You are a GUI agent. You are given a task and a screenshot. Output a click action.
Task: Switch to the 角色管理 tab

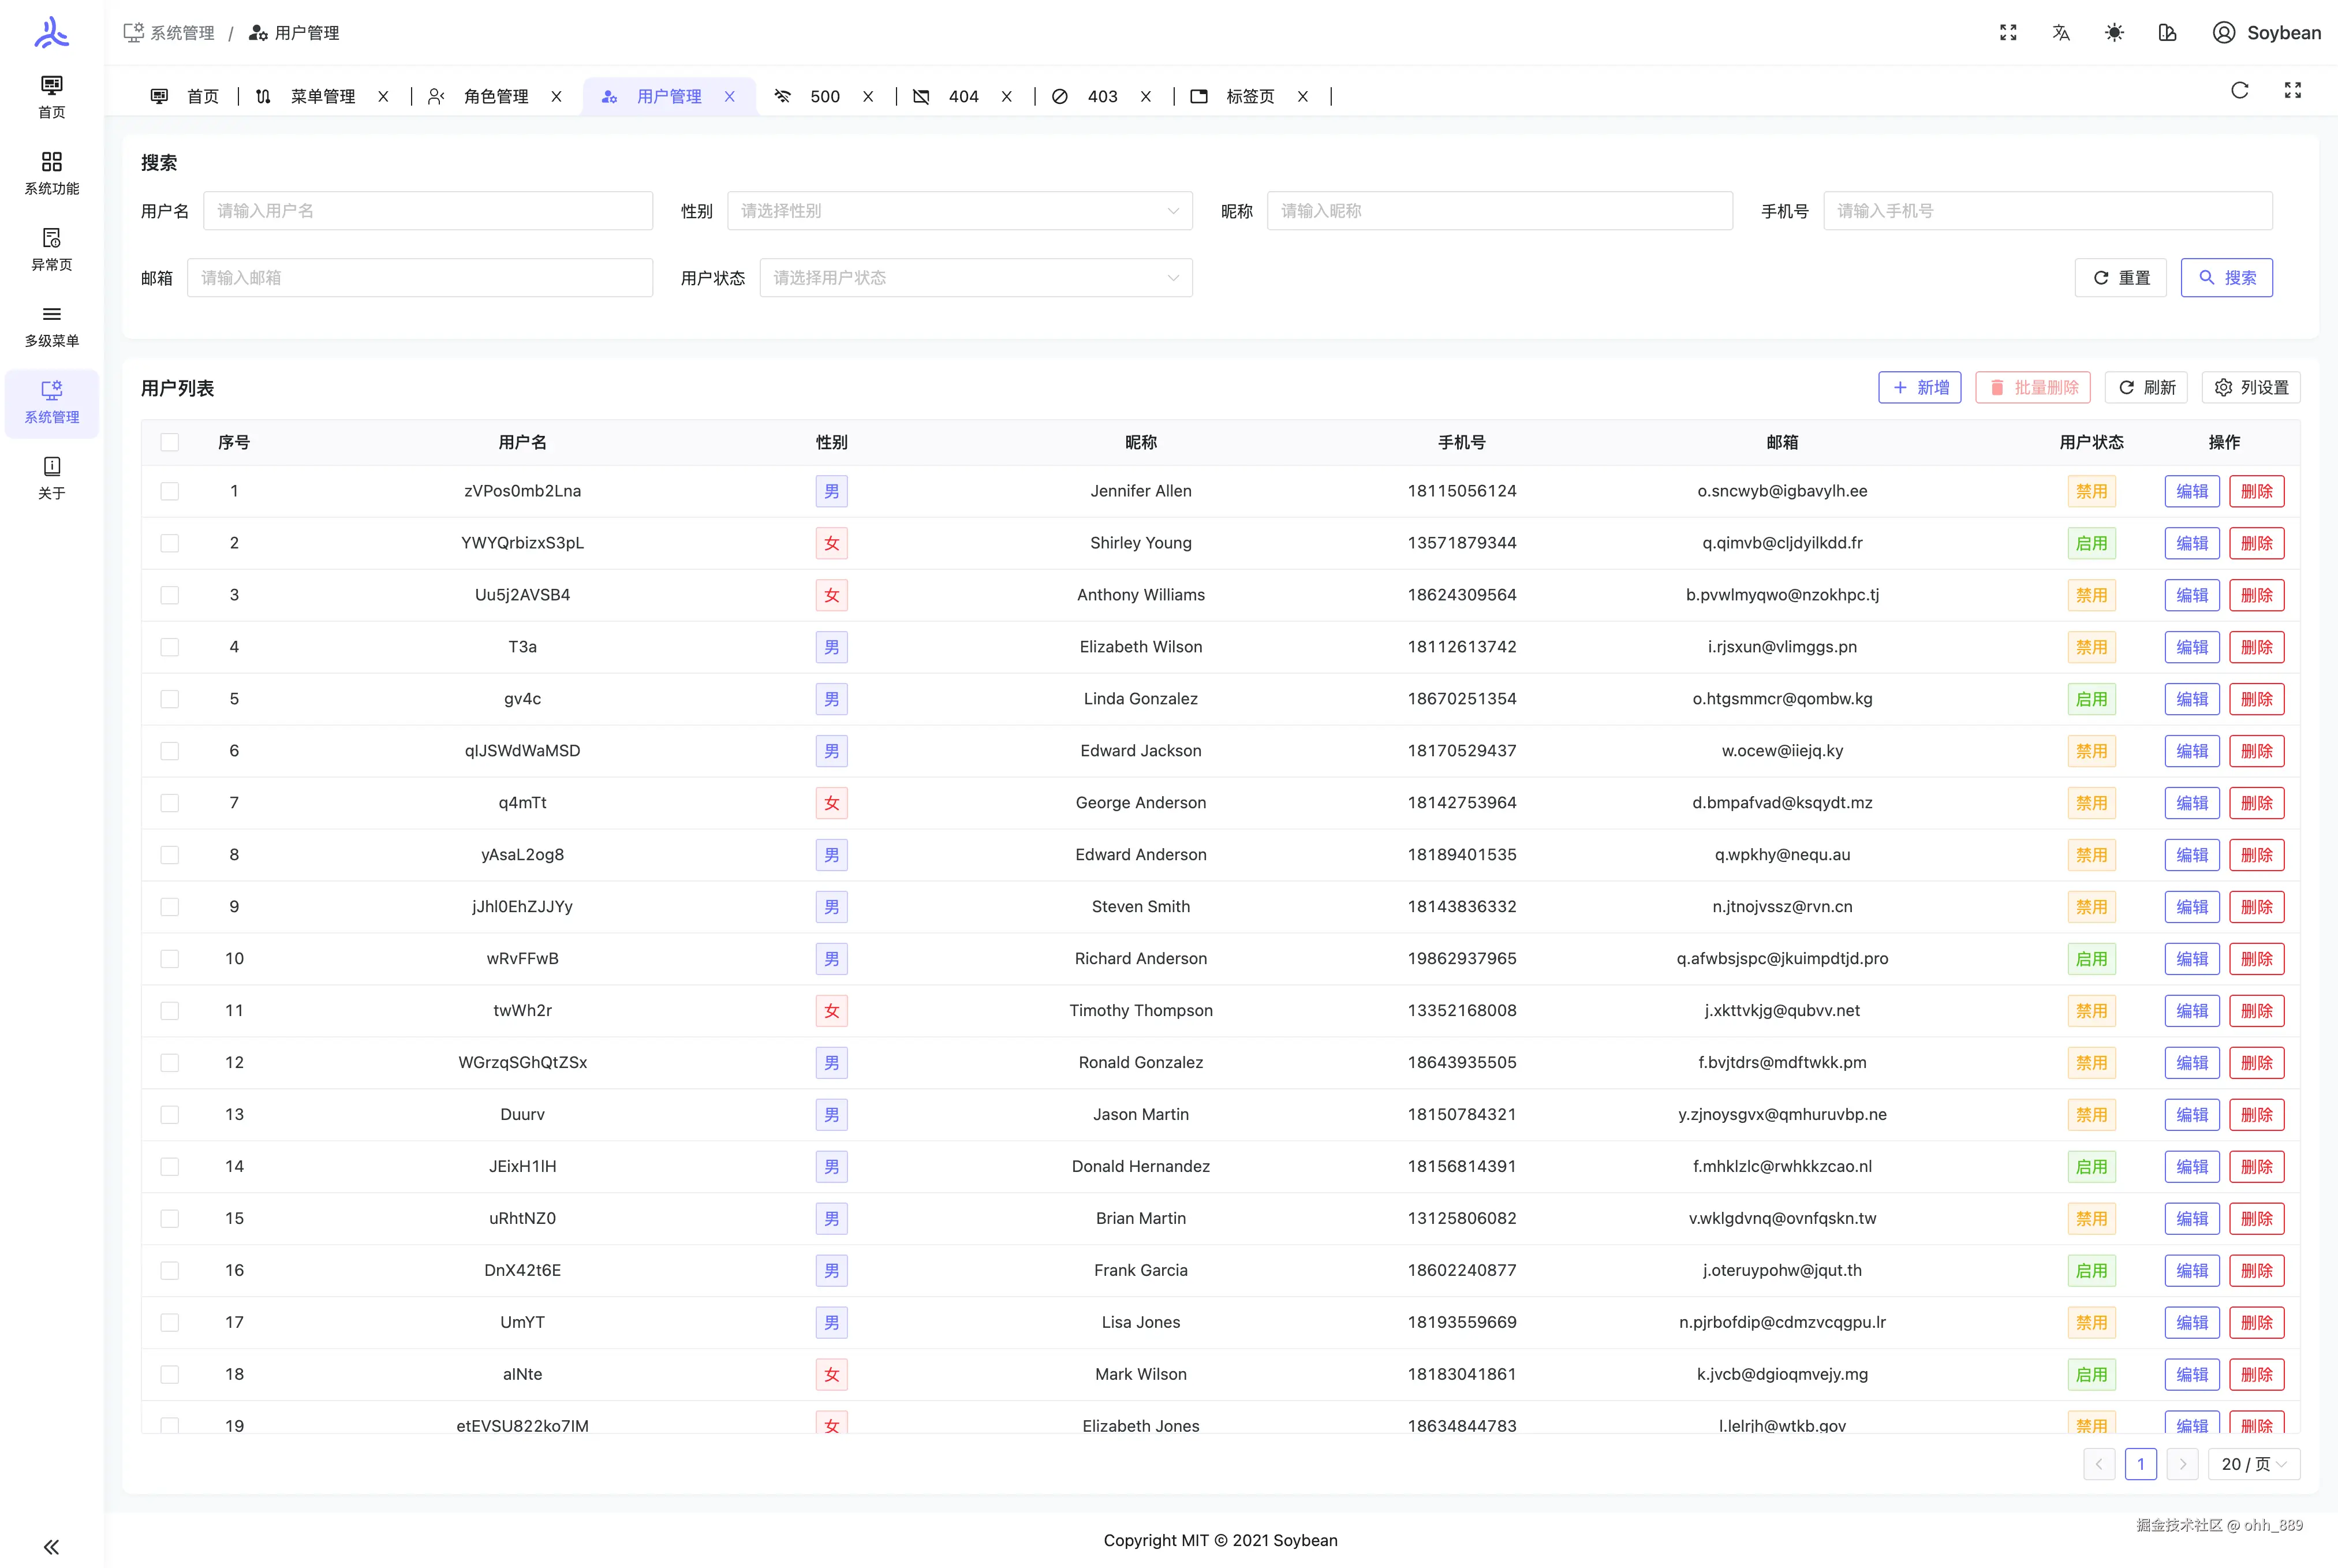(x=495, y=97)
